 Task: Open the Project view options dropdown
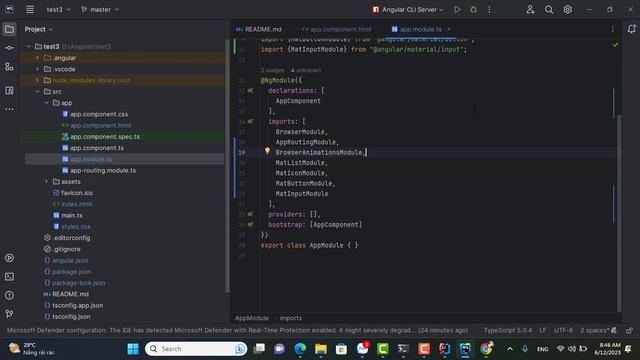tap(39, 29)
